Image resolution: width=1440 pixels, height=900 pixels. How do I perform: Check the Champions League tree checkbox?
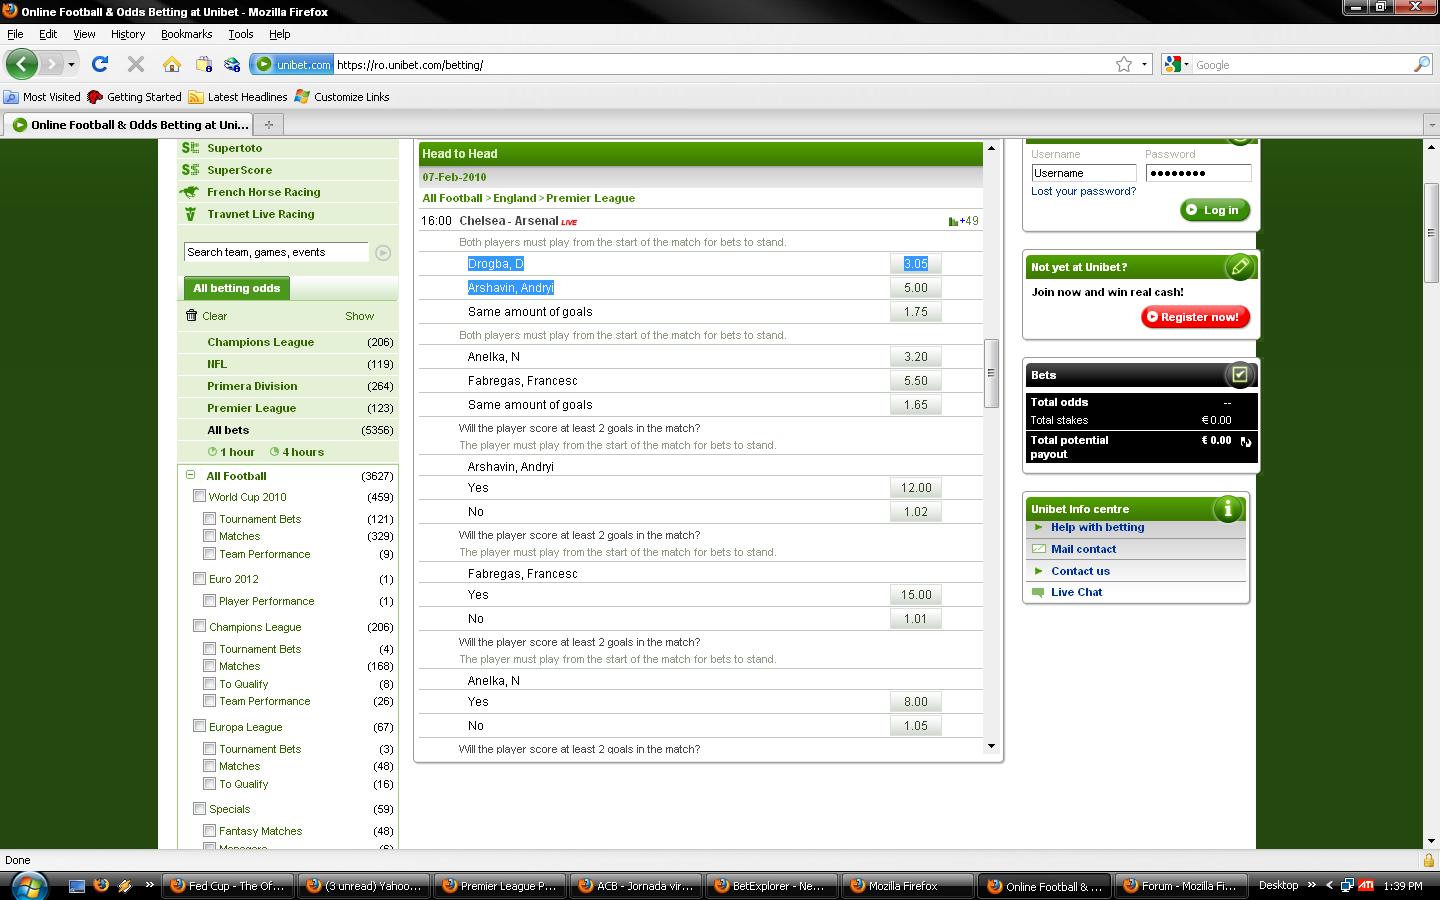tap(199, 626)
